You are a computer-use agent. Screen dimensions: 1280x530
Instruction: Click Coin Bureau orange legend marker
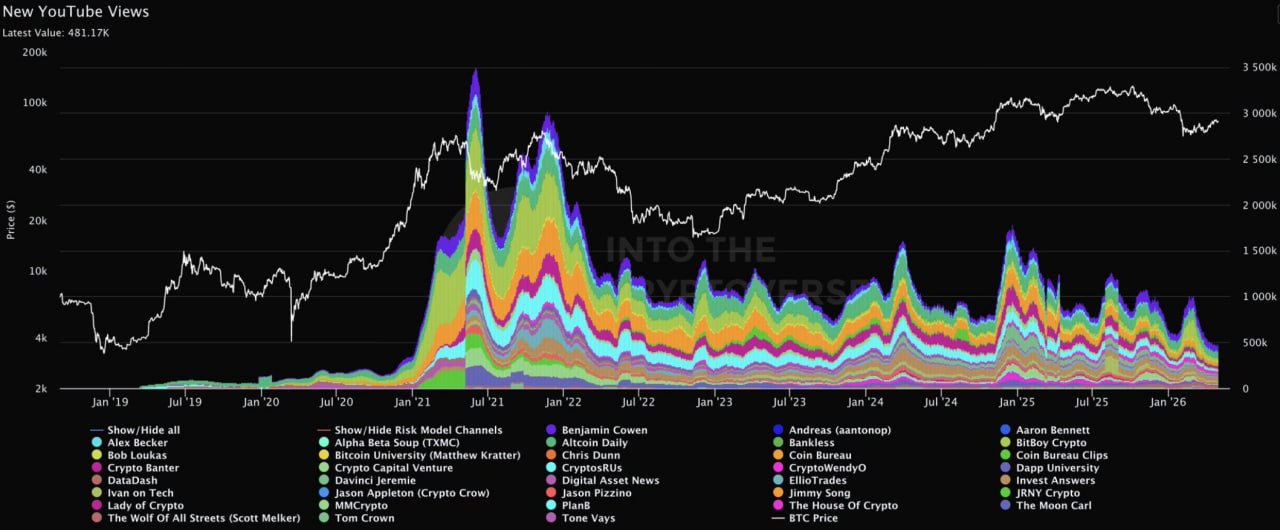779,455
